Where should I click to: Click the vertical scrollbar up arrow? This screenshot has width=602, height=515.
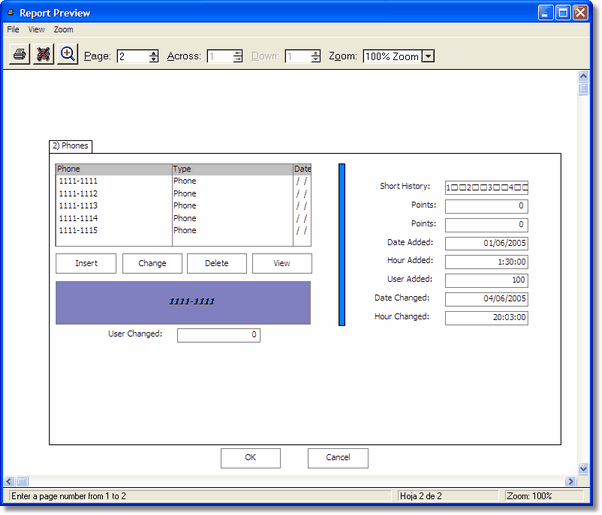click(x=583, y=76)
